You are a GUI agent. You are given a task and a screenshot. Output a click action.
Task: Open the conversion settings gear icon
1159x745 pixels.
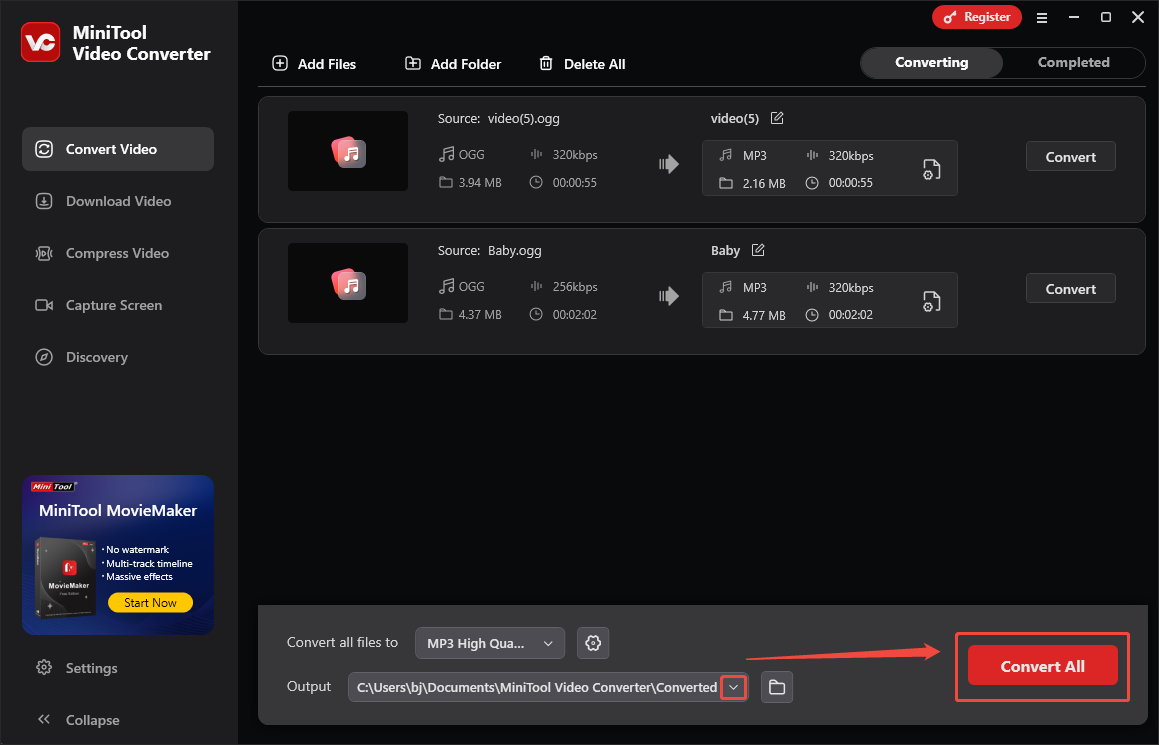click(593, 643)
